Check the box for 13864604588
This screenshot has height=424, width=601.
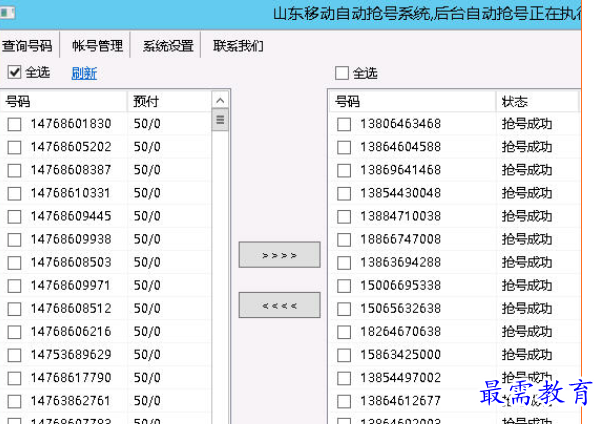pyautogui.click(x=344, y=147)
